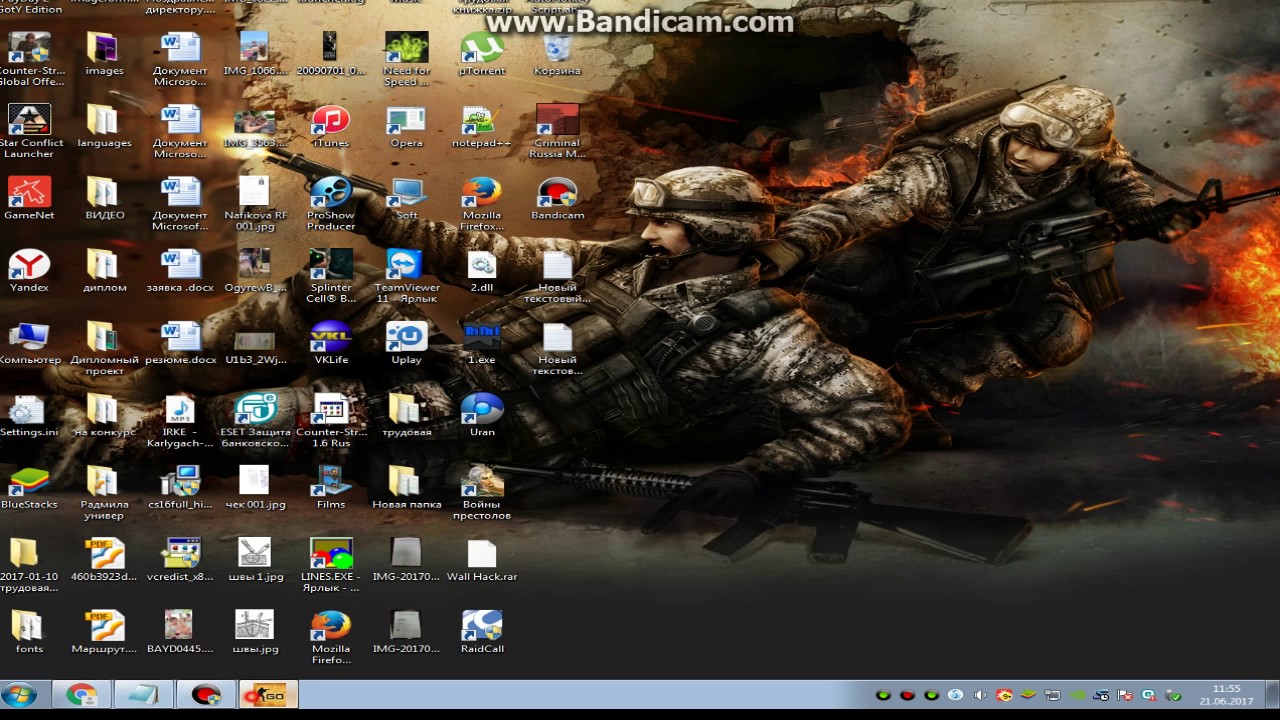Select the чек 001.jpg image
The image size is (1280, 720).
(x=255, y=487)
